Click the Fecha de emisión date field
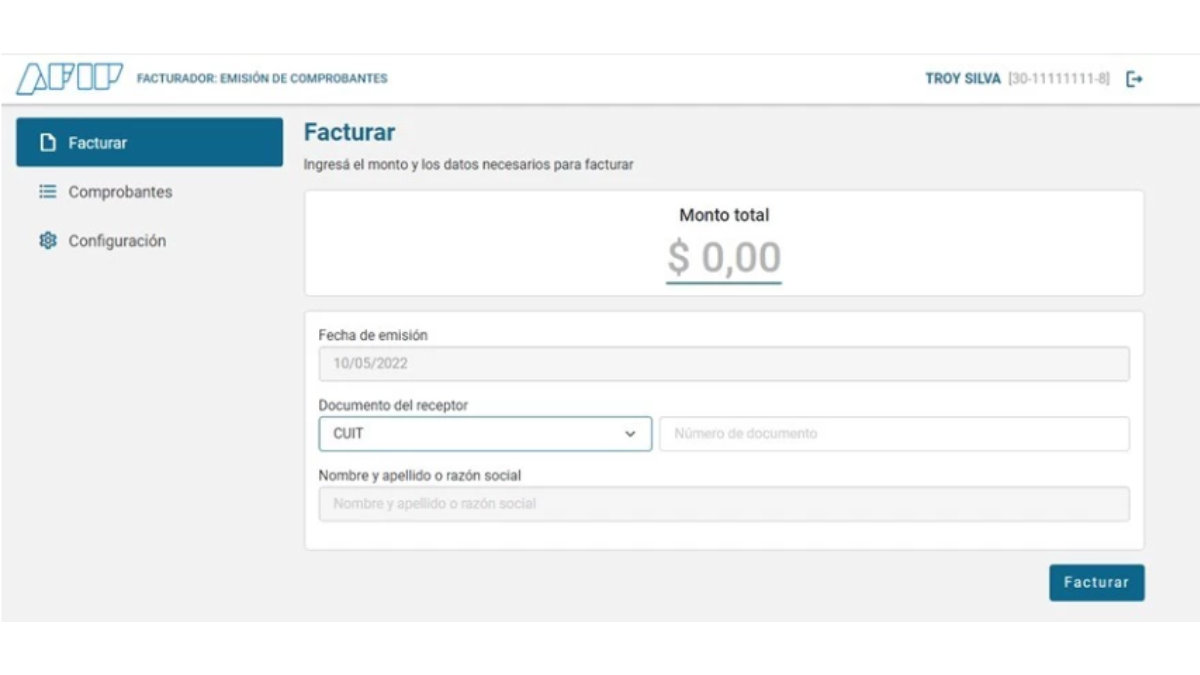This screenshot has height=675, width=1200. (x=724, y=364)
